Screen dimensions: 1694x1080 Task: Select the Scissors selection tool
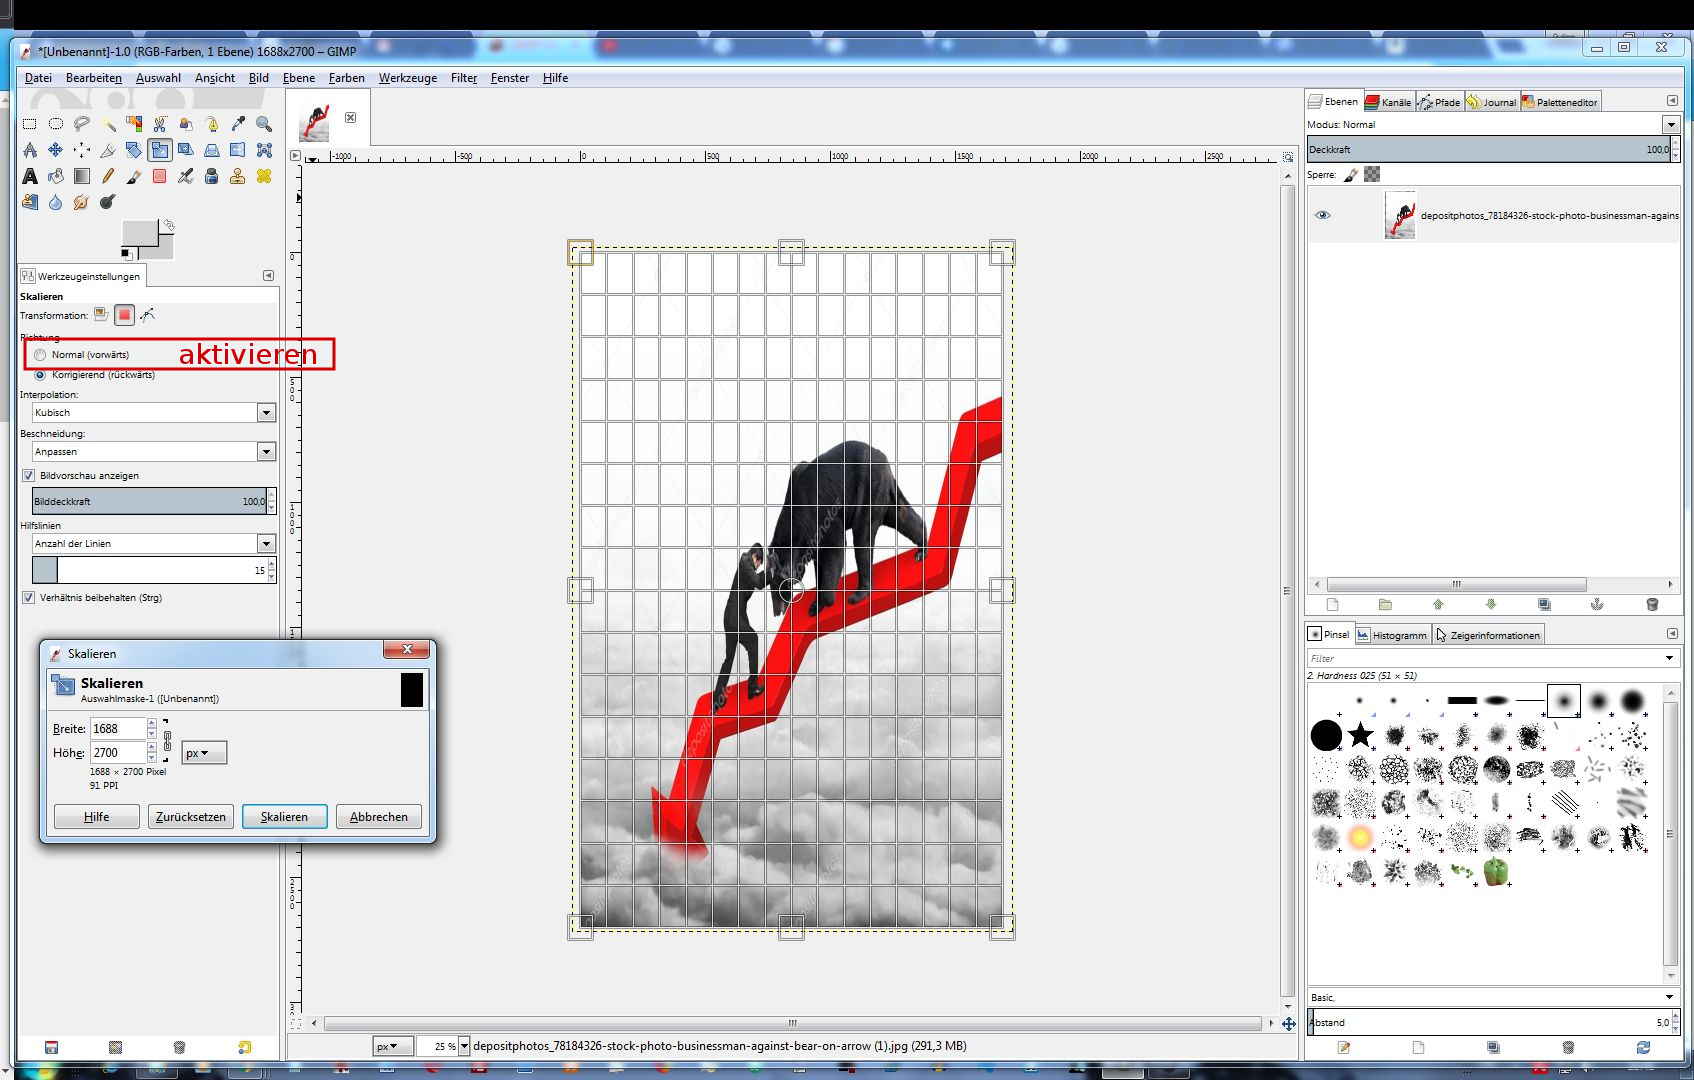pos(160,124)
